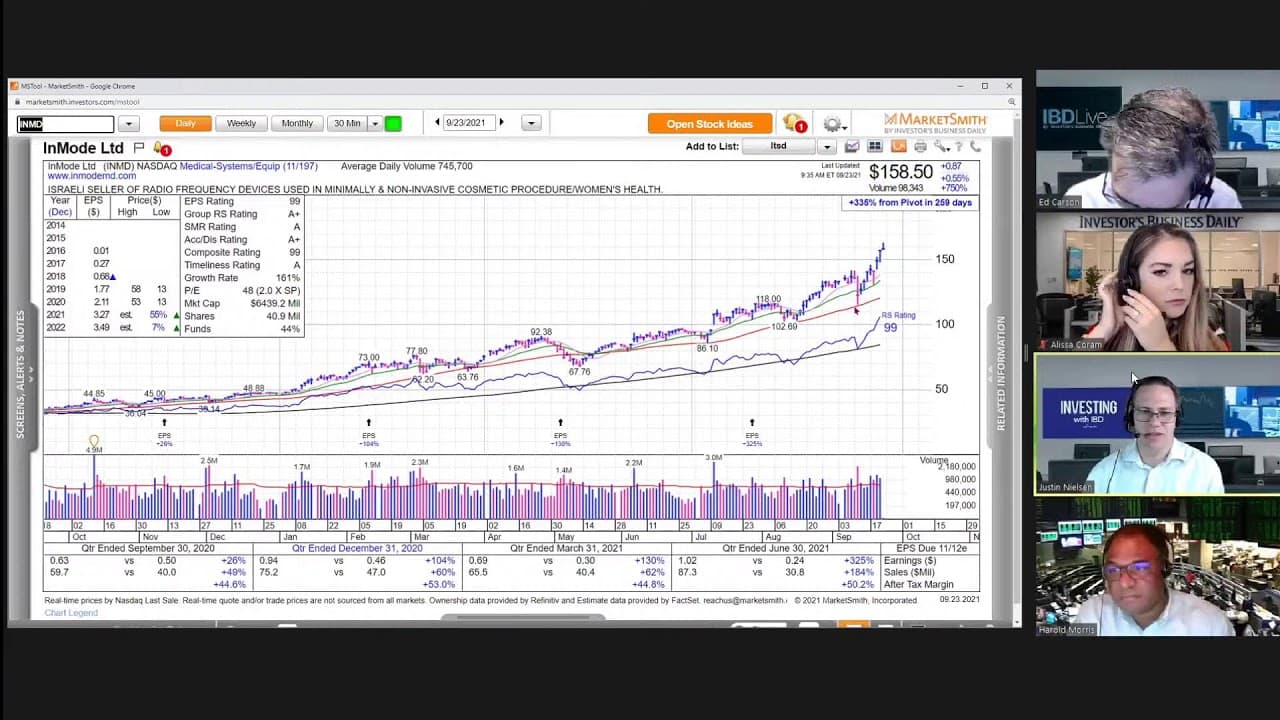1280x720 pixels.
Task: Click the price $158.50
Action: tap(900, 172)
